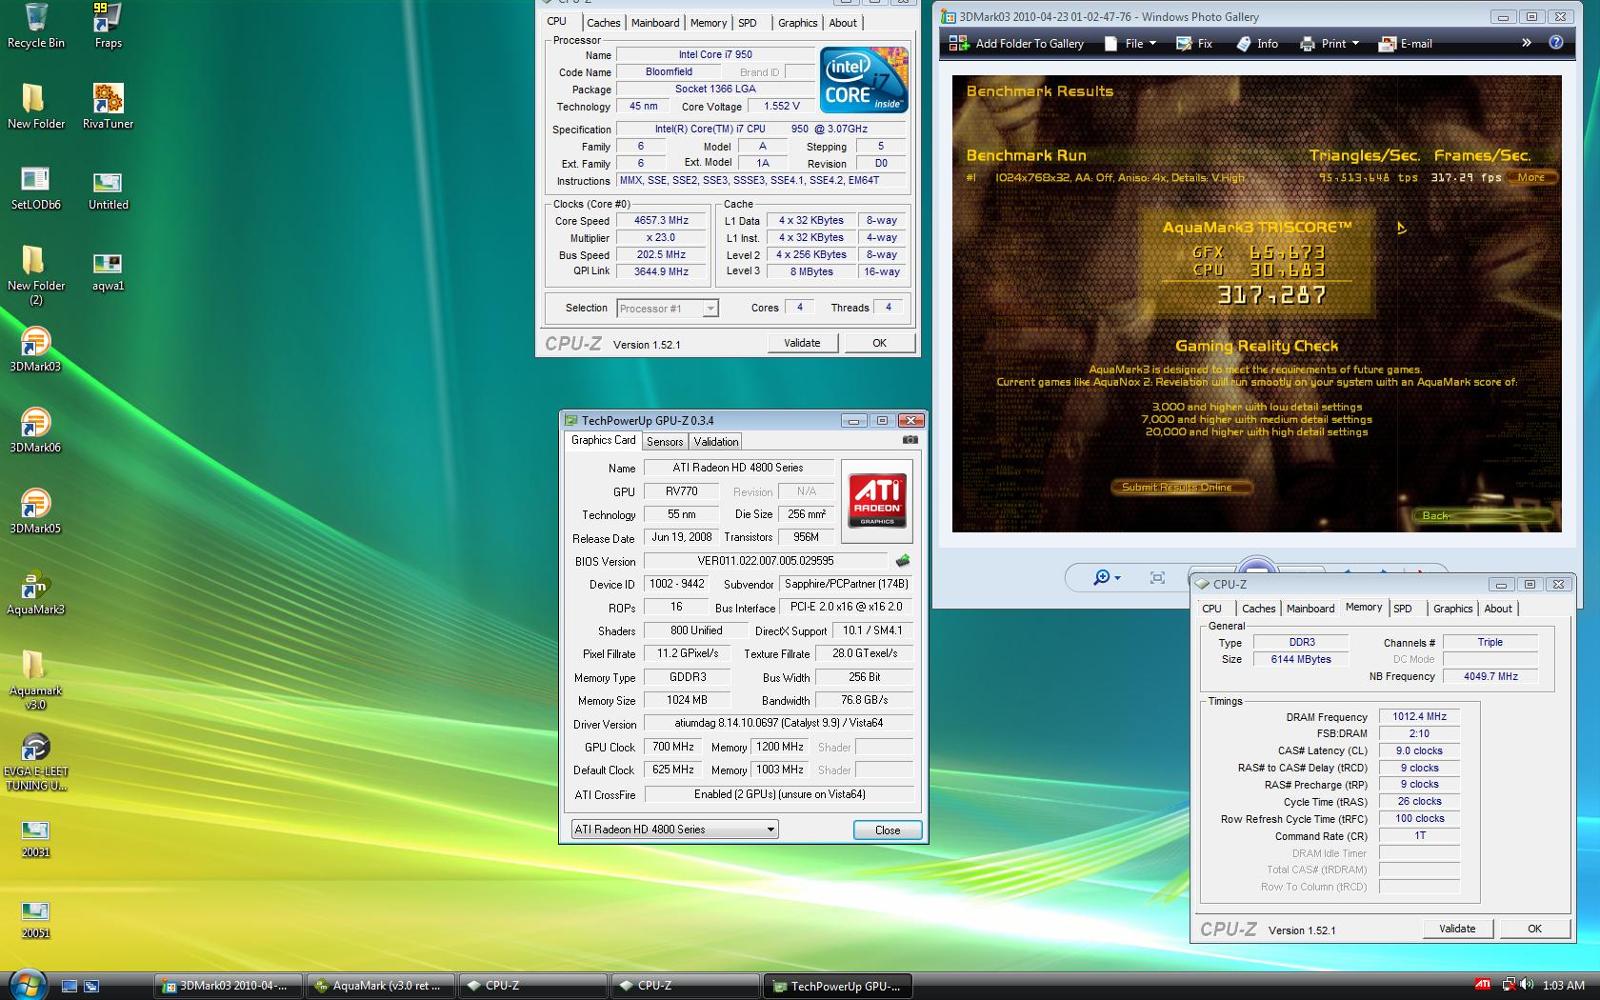Switch to Graphics tab in lower CPU-Z window

tap(1452, 608)
